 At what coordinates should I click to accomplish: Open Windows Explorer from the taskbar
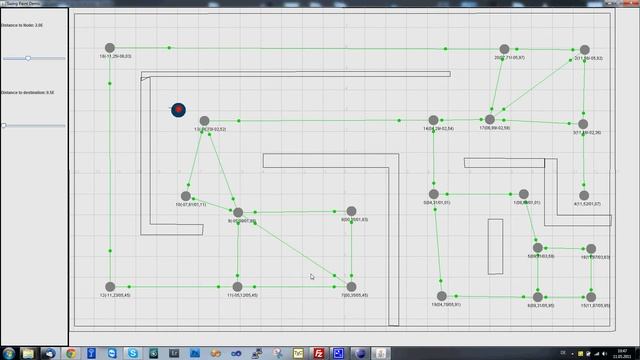coord(29,353)
